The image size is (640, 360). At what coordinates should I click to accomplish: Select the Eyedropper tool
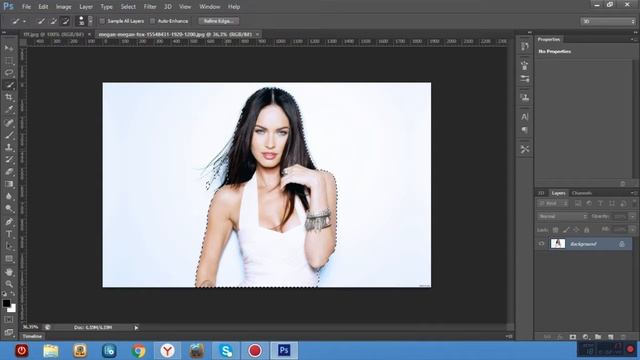coord(9,110)
